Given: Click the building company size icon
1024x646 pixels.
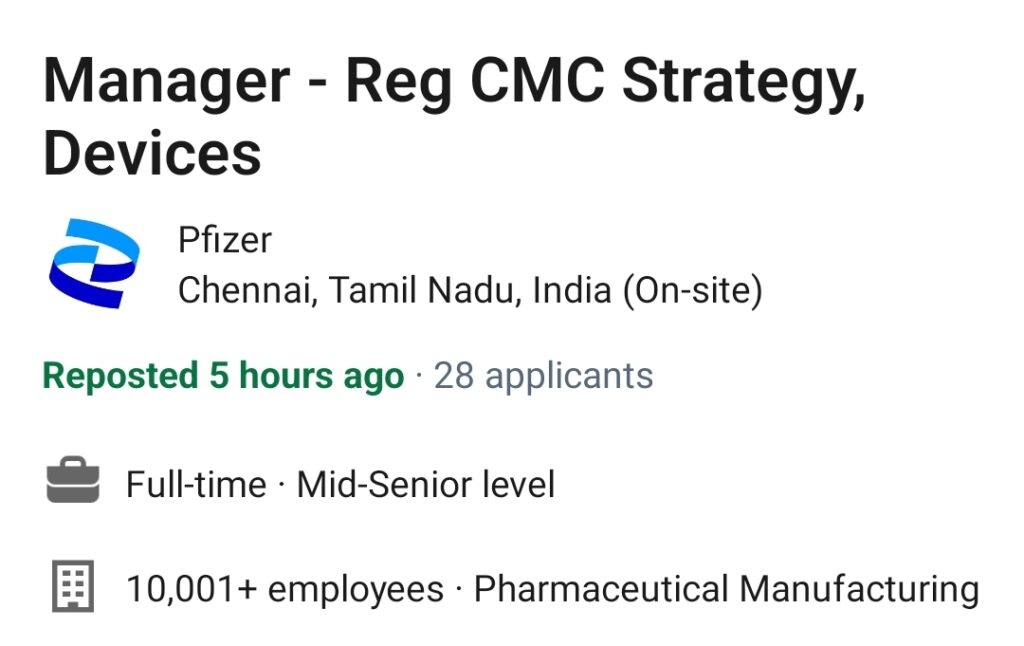Looking at the screenshot, I should (73, 586).
